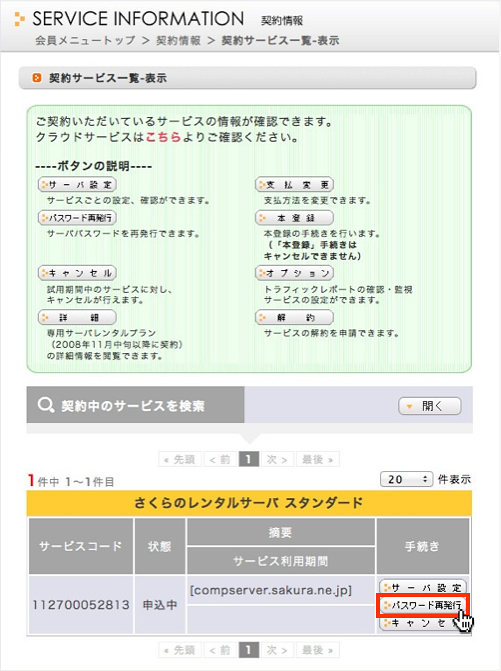The image size is (501, 671).
Task: Click the さくらのレンタルサーバ スタンダード heading
Action: coord(249,502)
